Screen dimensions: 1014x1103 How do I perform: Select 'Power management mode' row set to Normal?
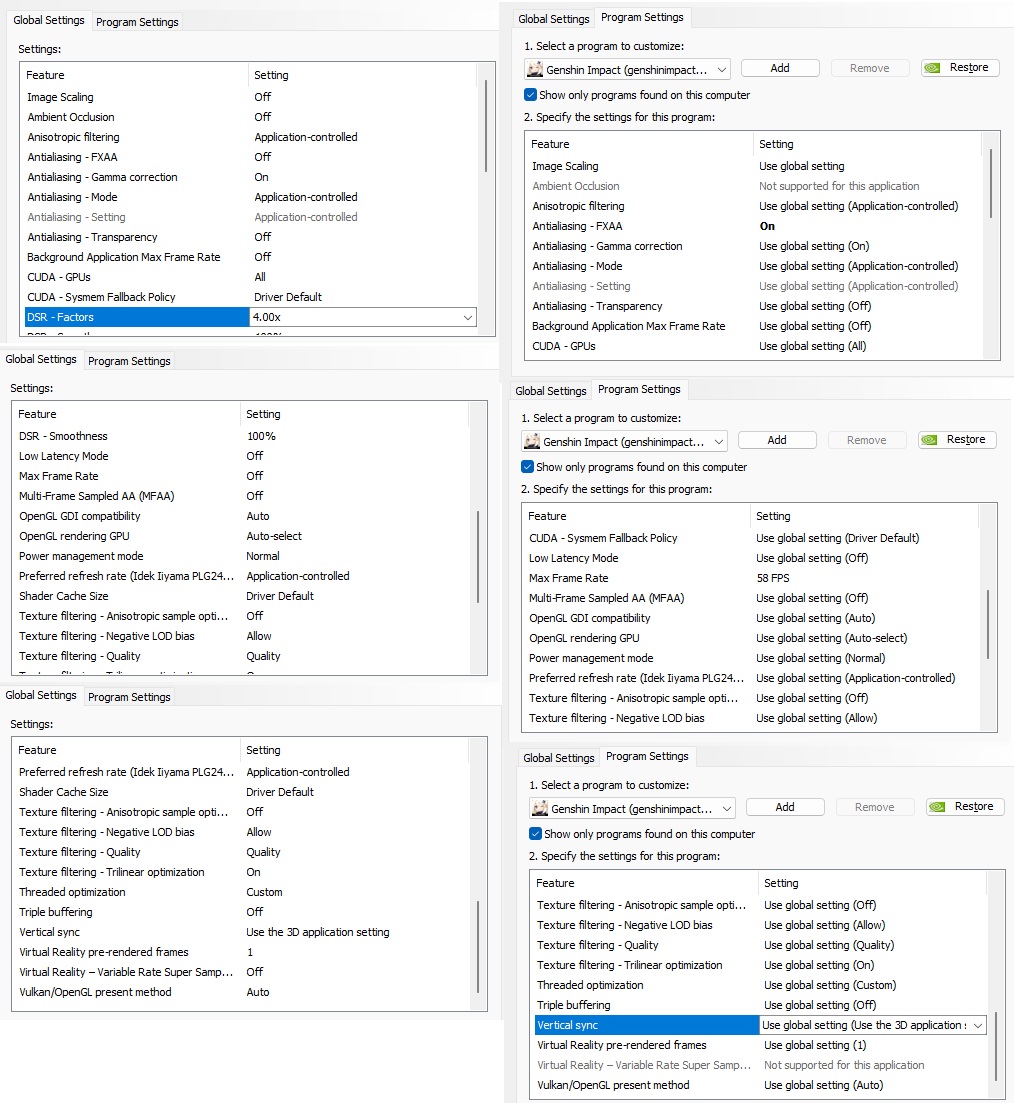[243, 556]
